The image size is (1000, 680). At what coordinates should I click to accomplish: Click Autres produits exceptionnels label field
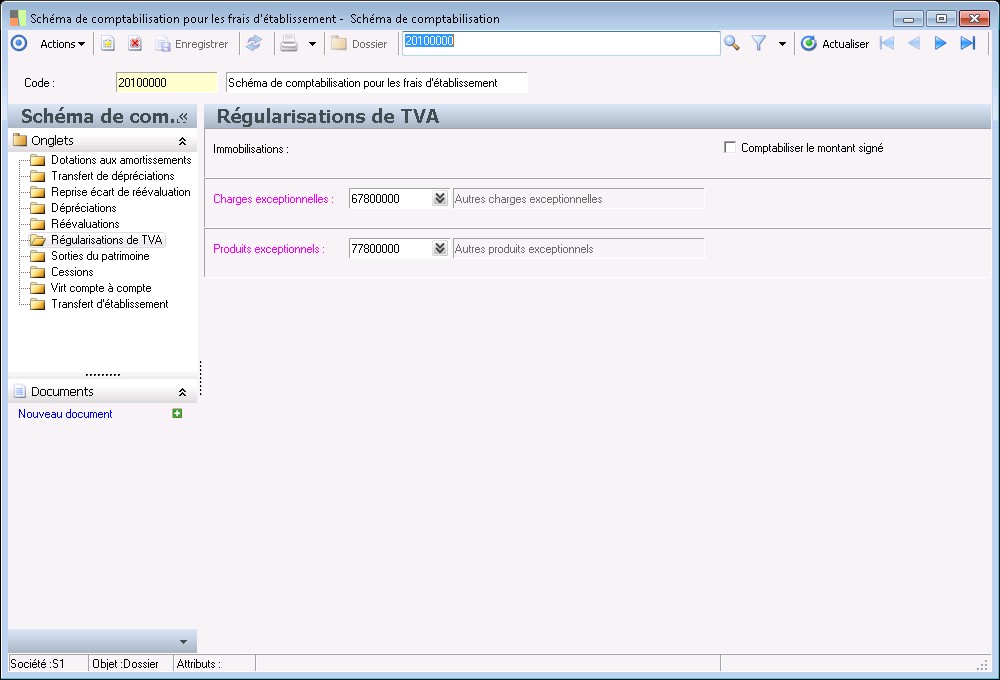578,249
